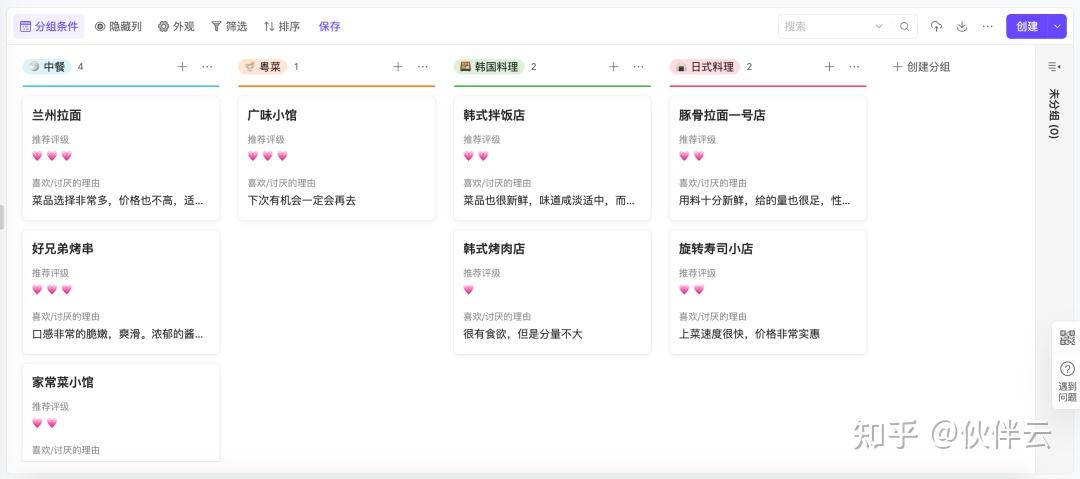
Task: Click the 创建分组 button
Action: click(x=921, y=67)
